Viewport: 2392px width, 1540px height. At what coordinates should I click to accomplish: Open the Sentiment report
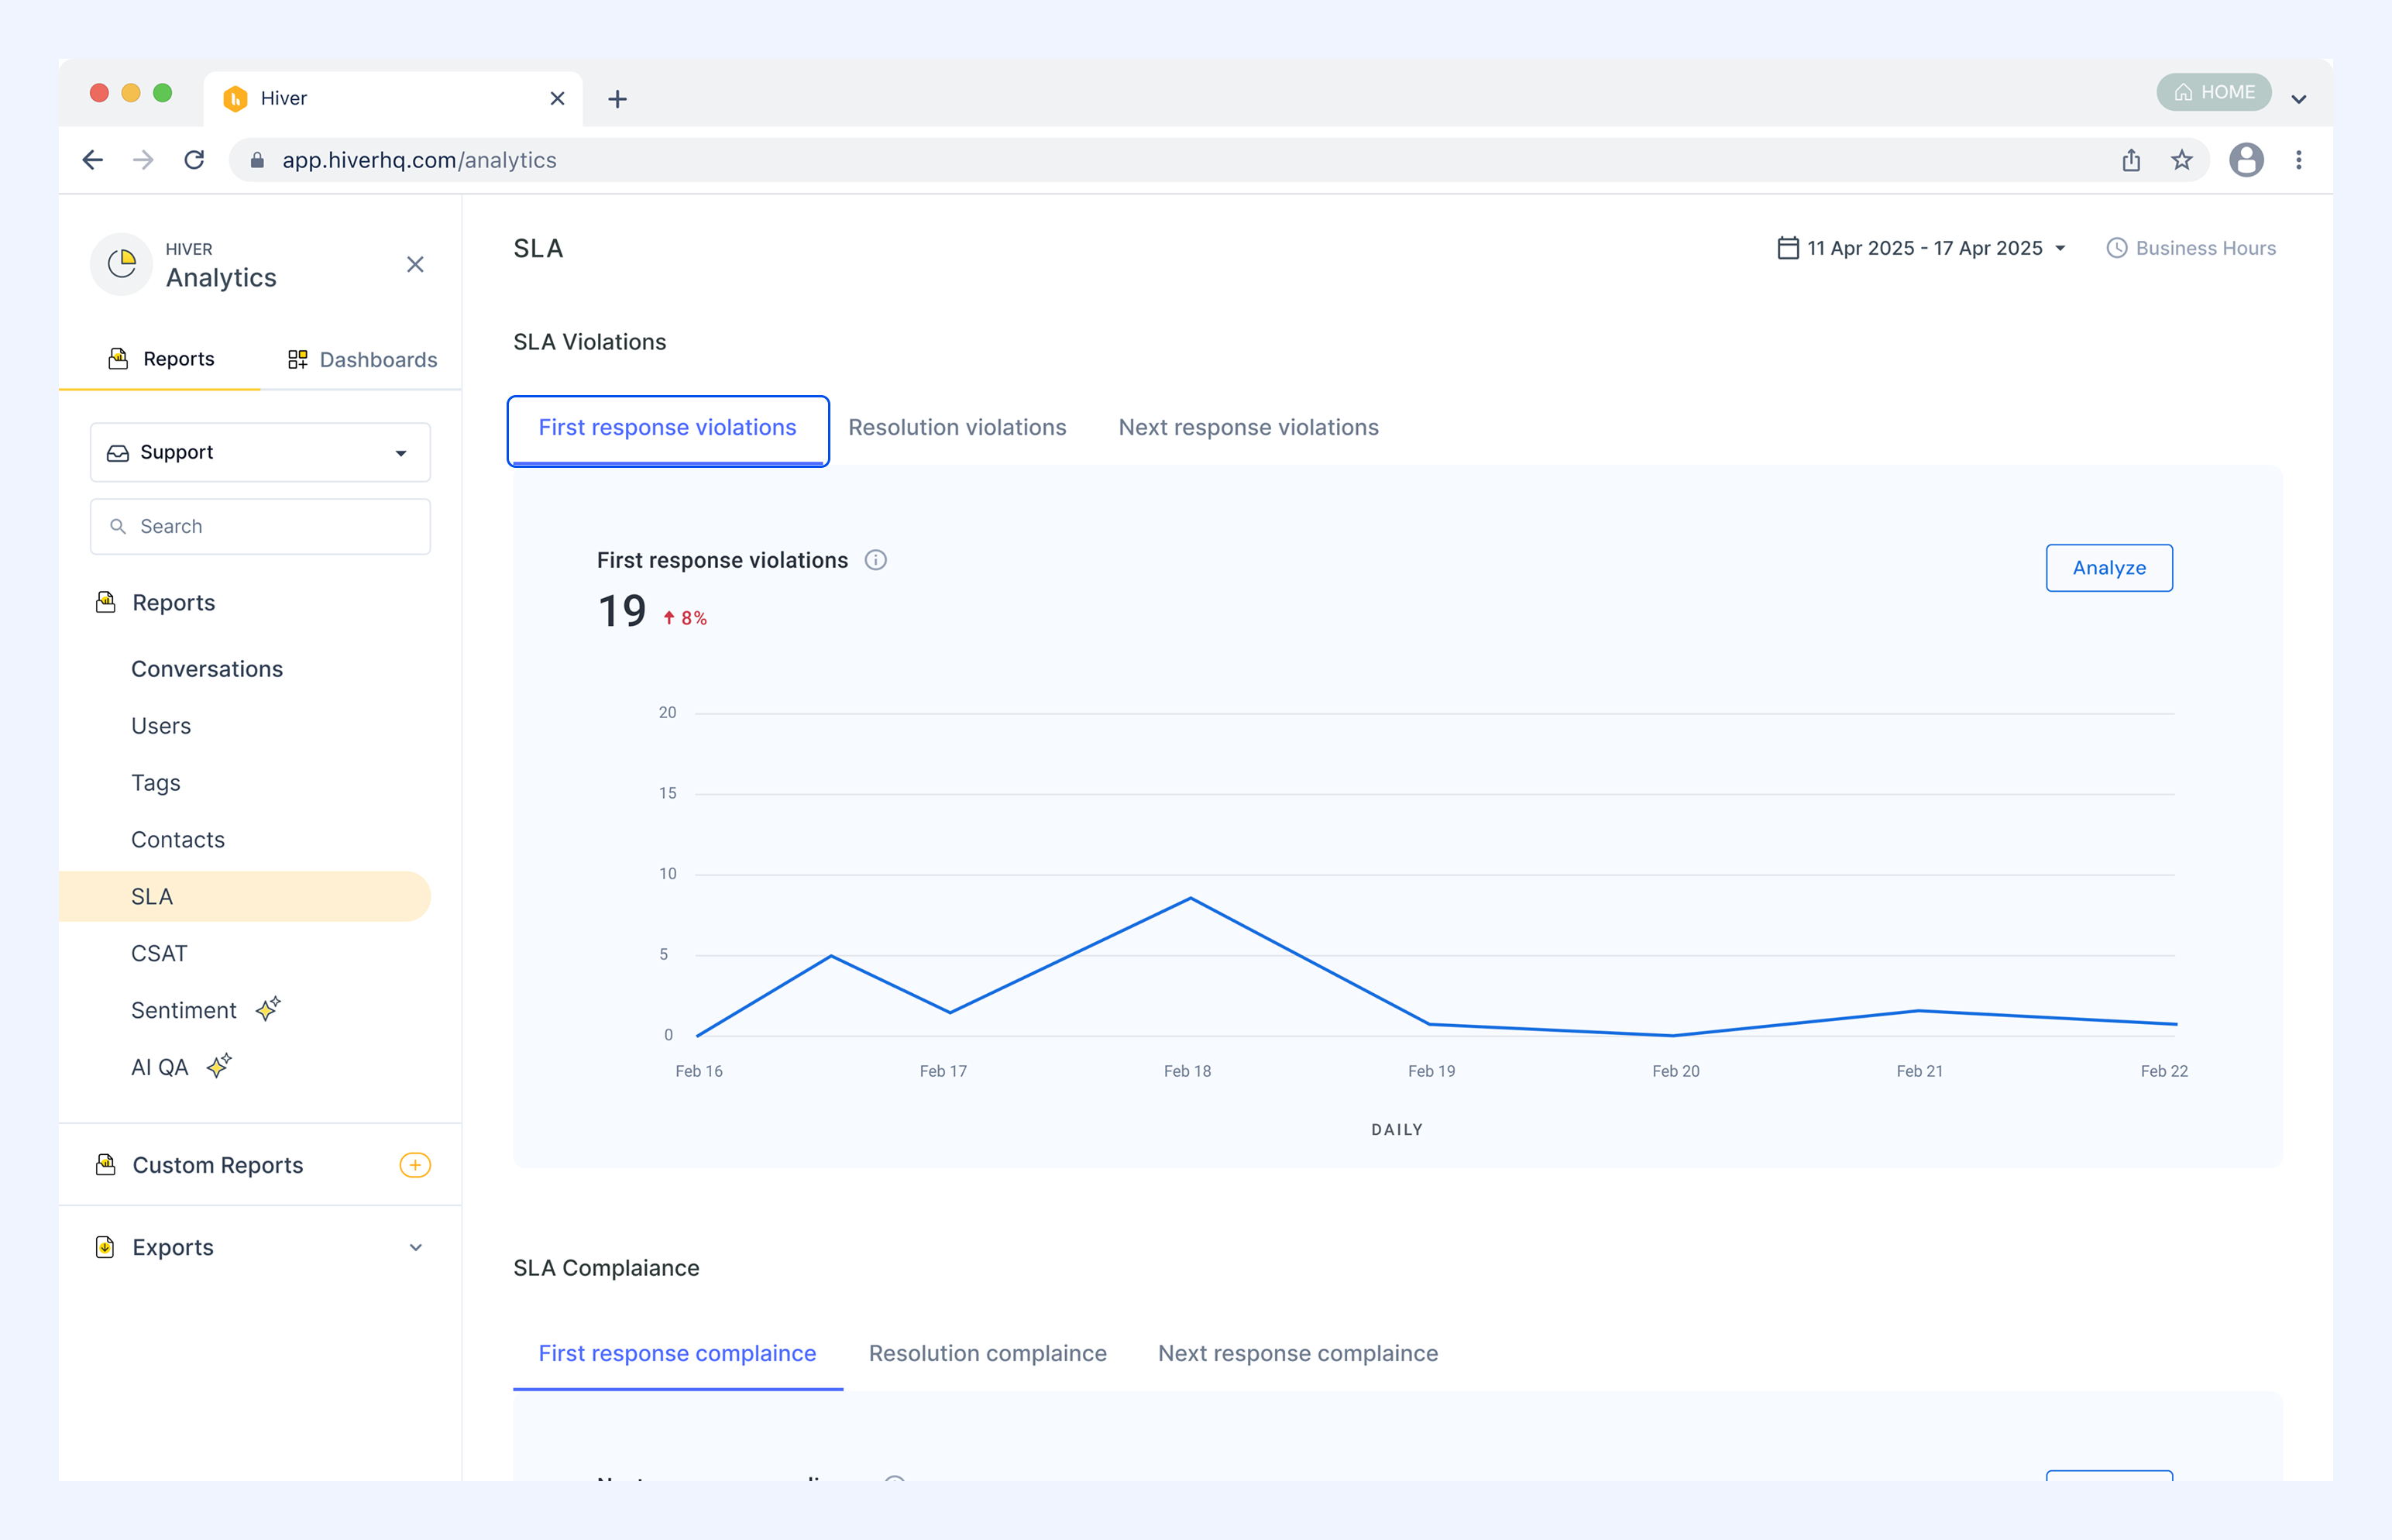pyautogui.click(x=184, y=1010)
